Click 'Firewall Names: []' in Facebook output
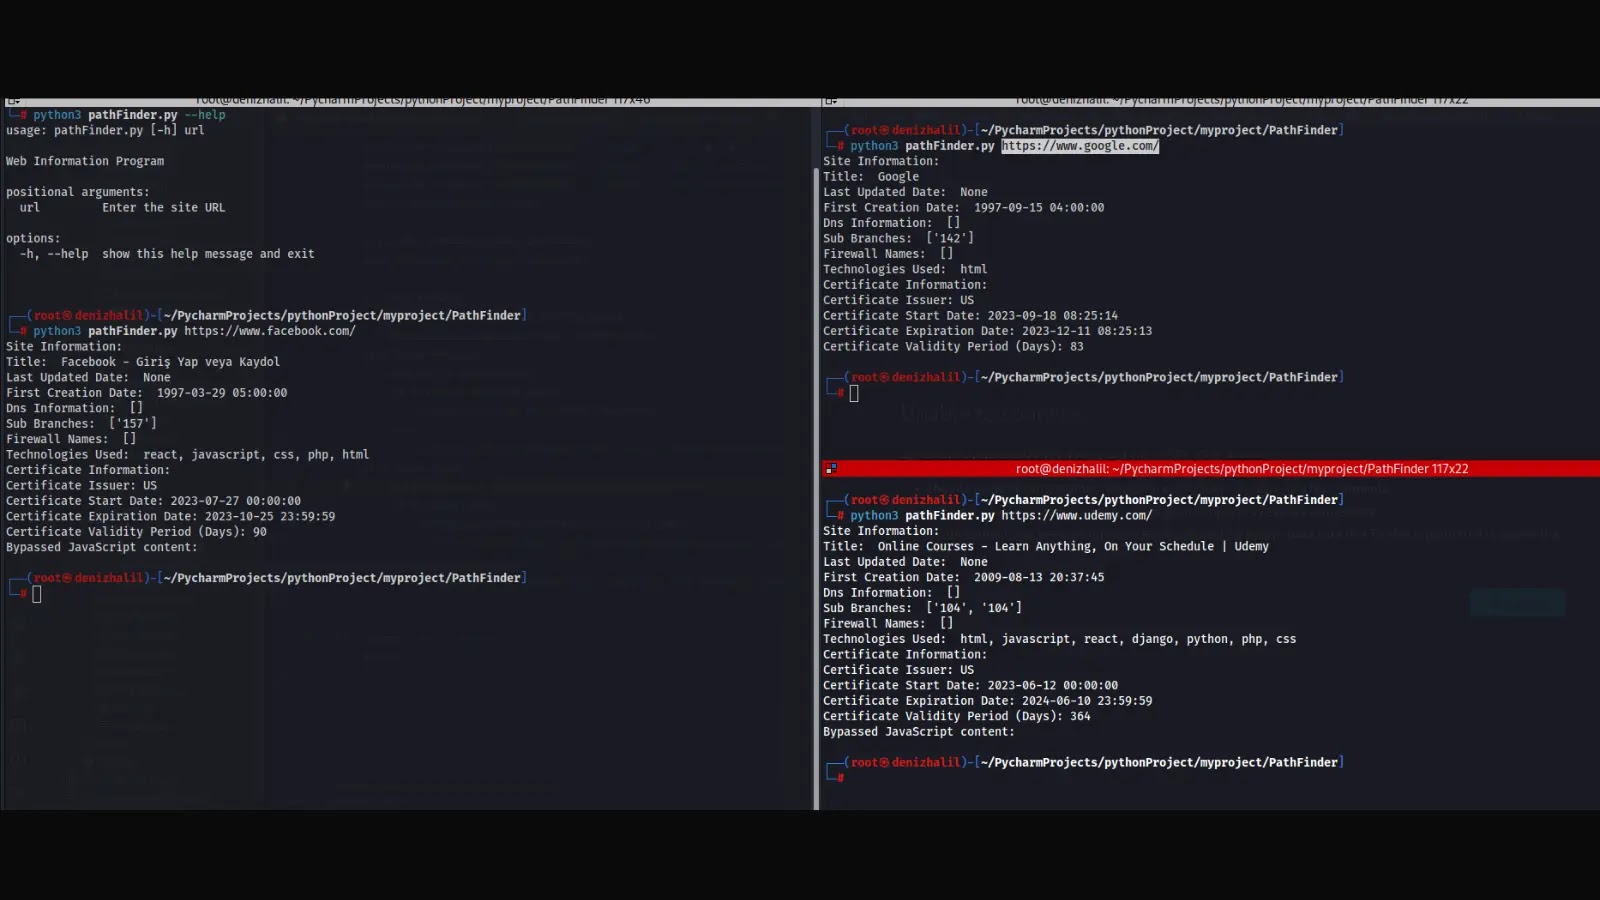The image size is (1600, 900). click(71, 439)
